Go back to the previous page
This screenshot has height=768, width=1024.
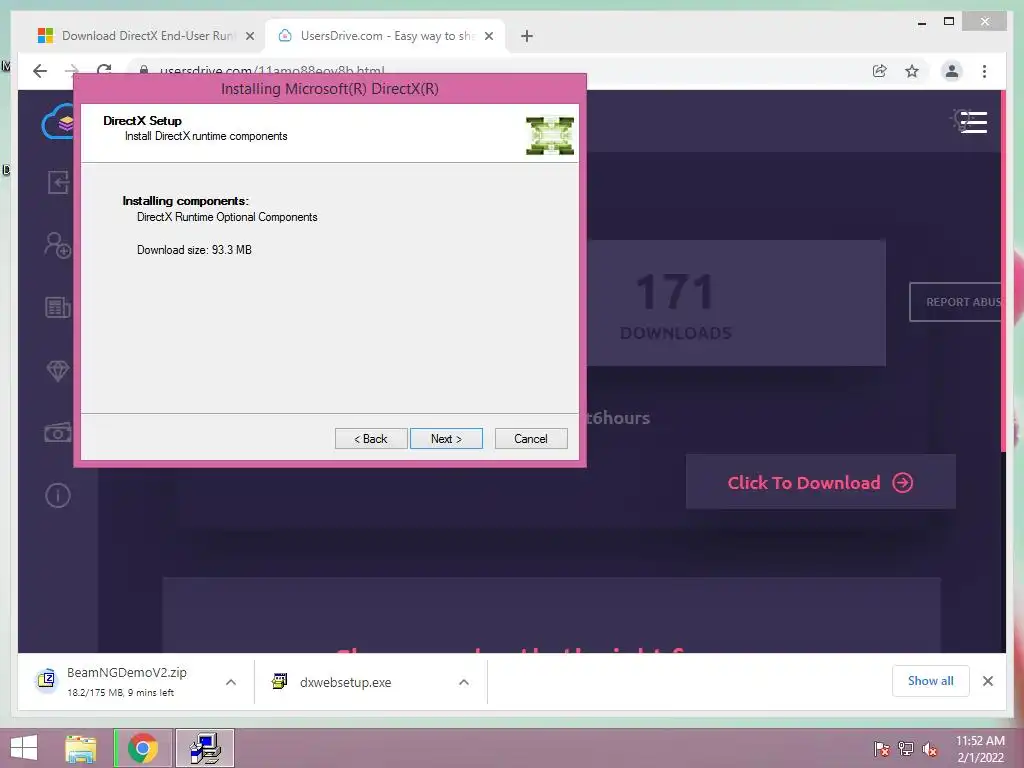[40, 71]
